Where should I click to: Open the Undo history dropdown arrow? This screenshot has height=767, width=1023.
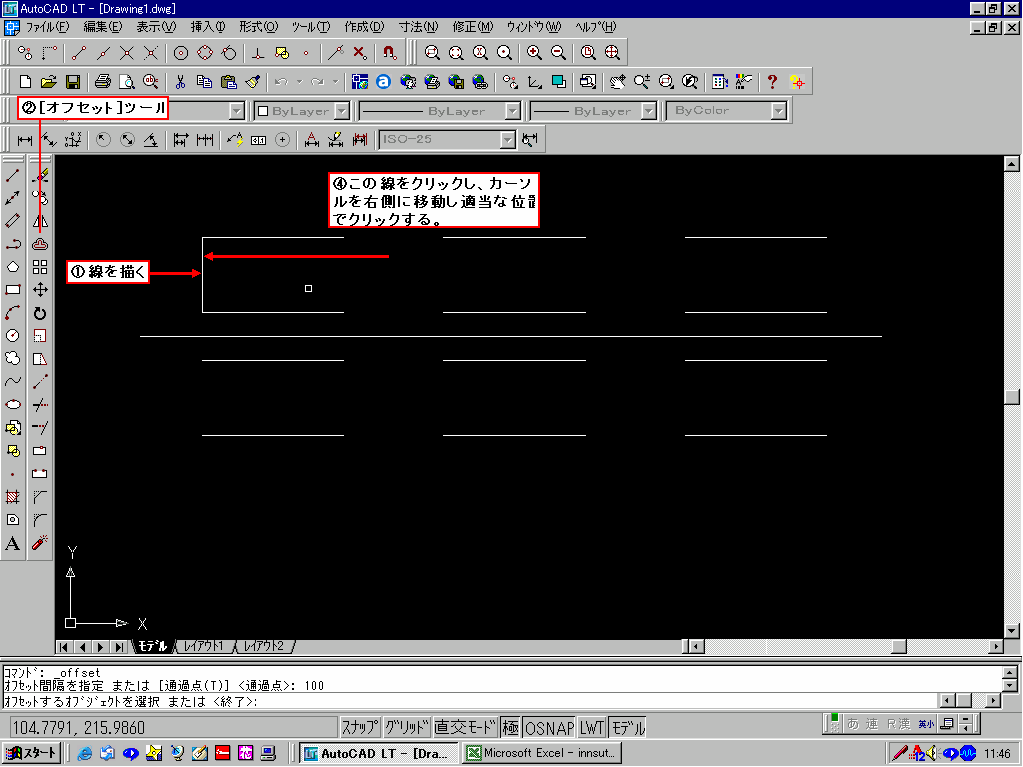pyautogui.click(x=299, y=82)
